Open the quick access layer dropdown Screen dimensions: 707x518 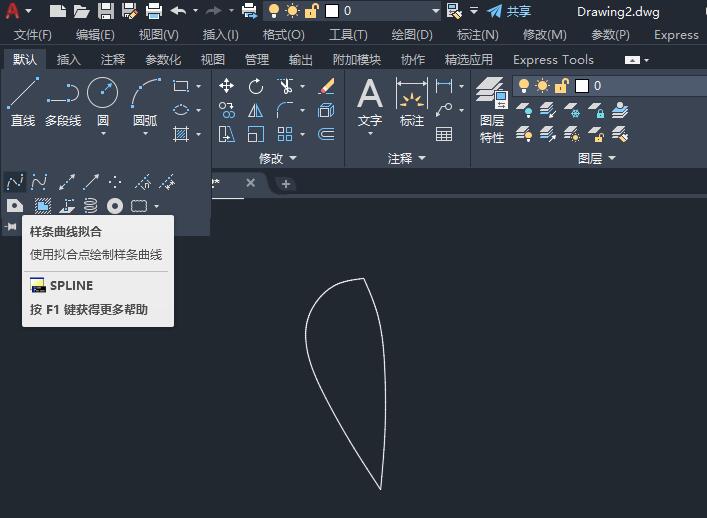pyautogui.click(x=435, y=11)
